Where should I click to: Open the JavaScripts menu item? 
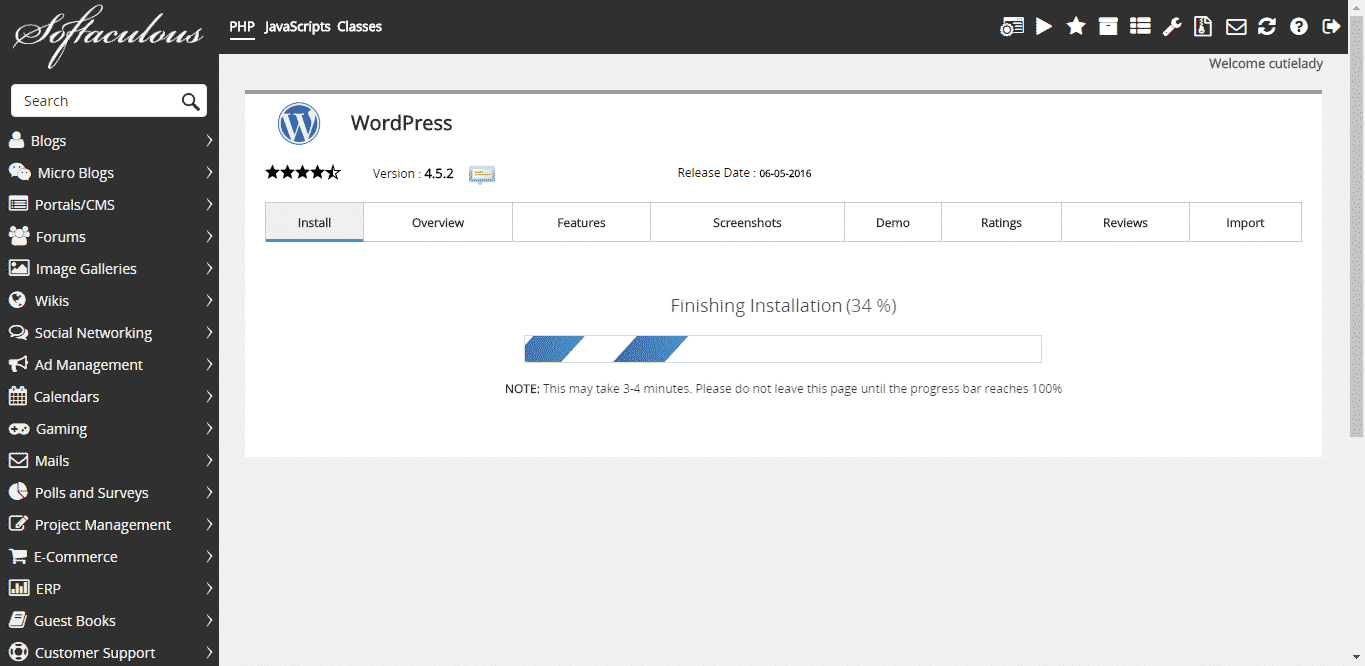coord(298,27)
